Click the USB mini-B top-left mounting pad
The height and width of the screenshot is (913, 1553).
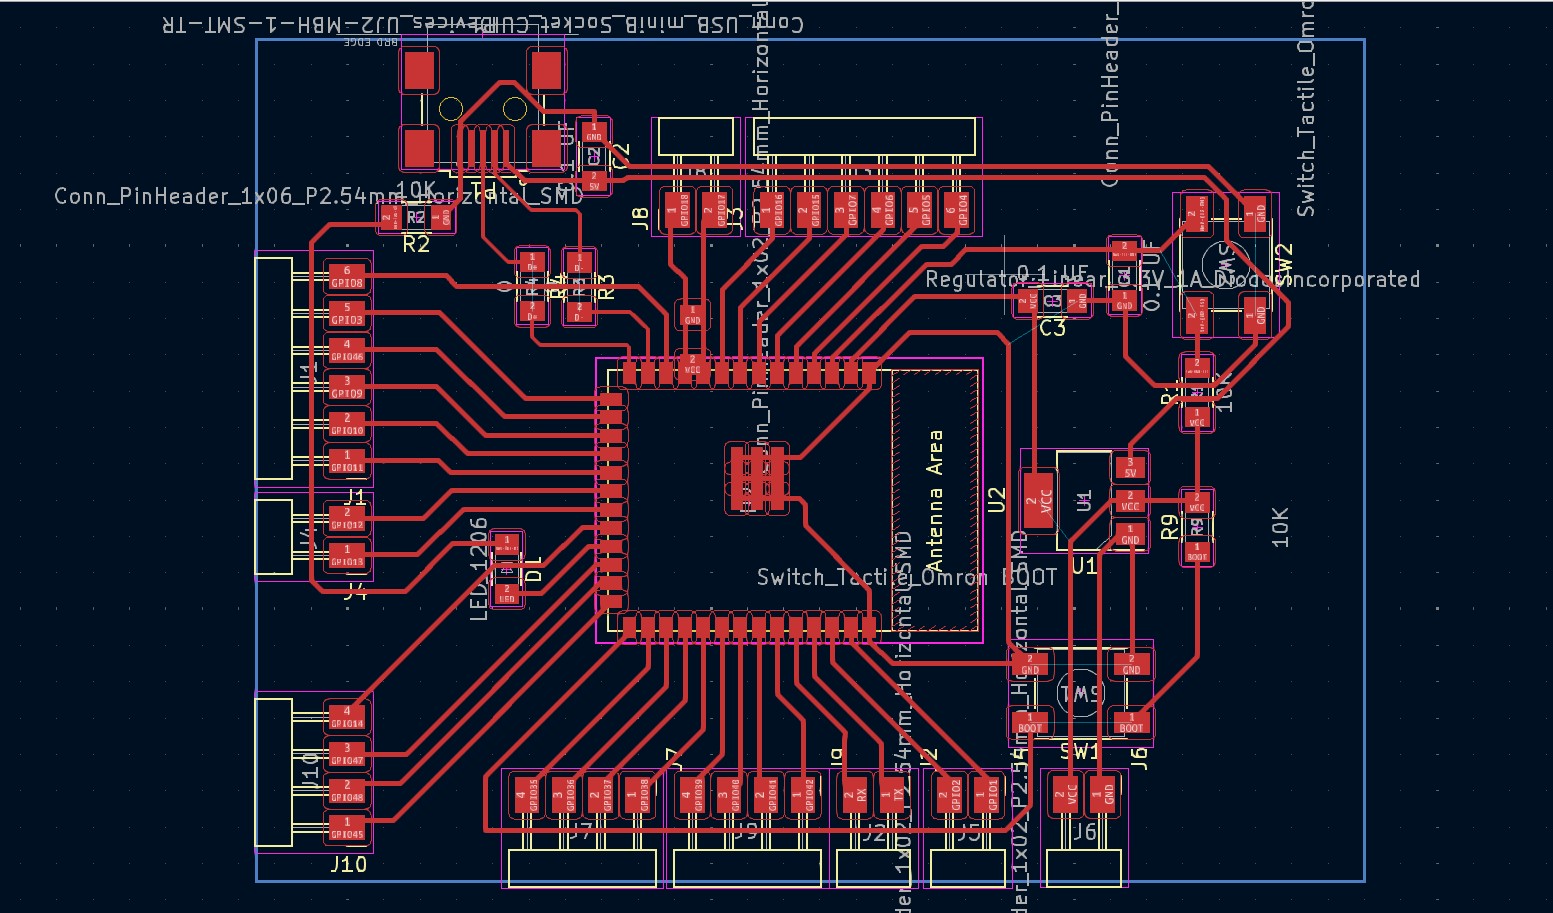click(x=419, y=71)
